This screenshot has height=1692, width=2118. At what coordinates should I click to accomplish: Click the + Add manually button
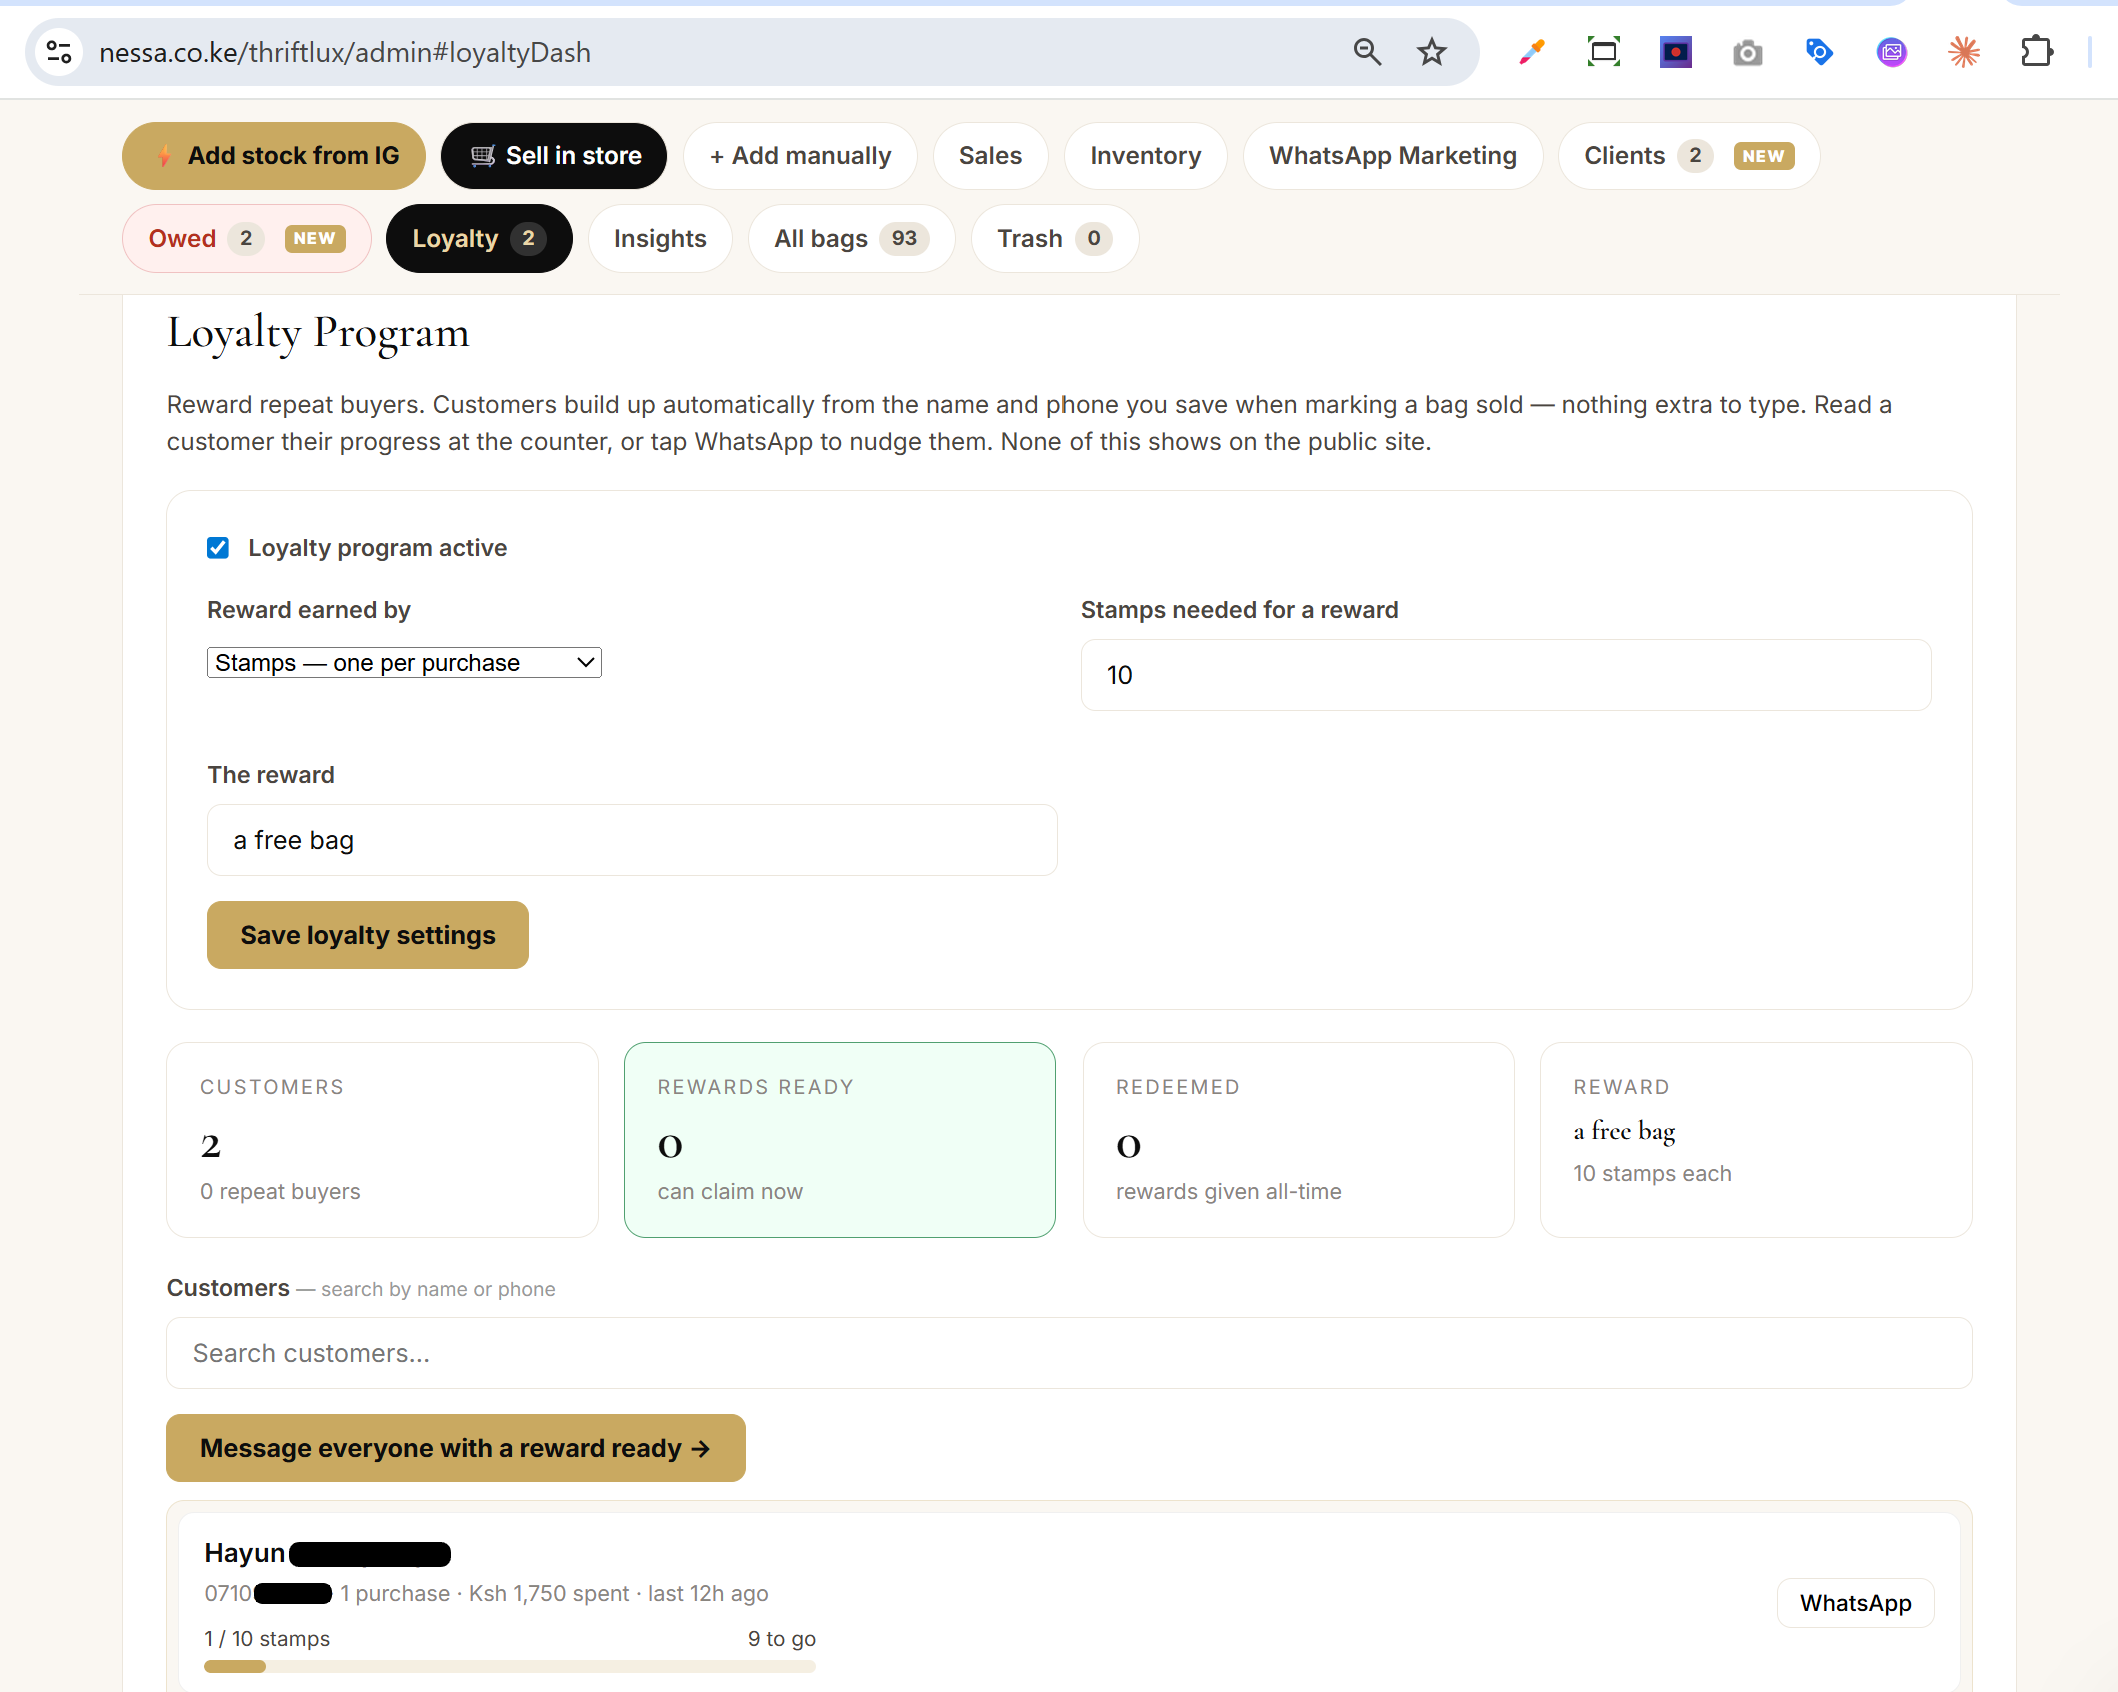(x=800, y=156)
